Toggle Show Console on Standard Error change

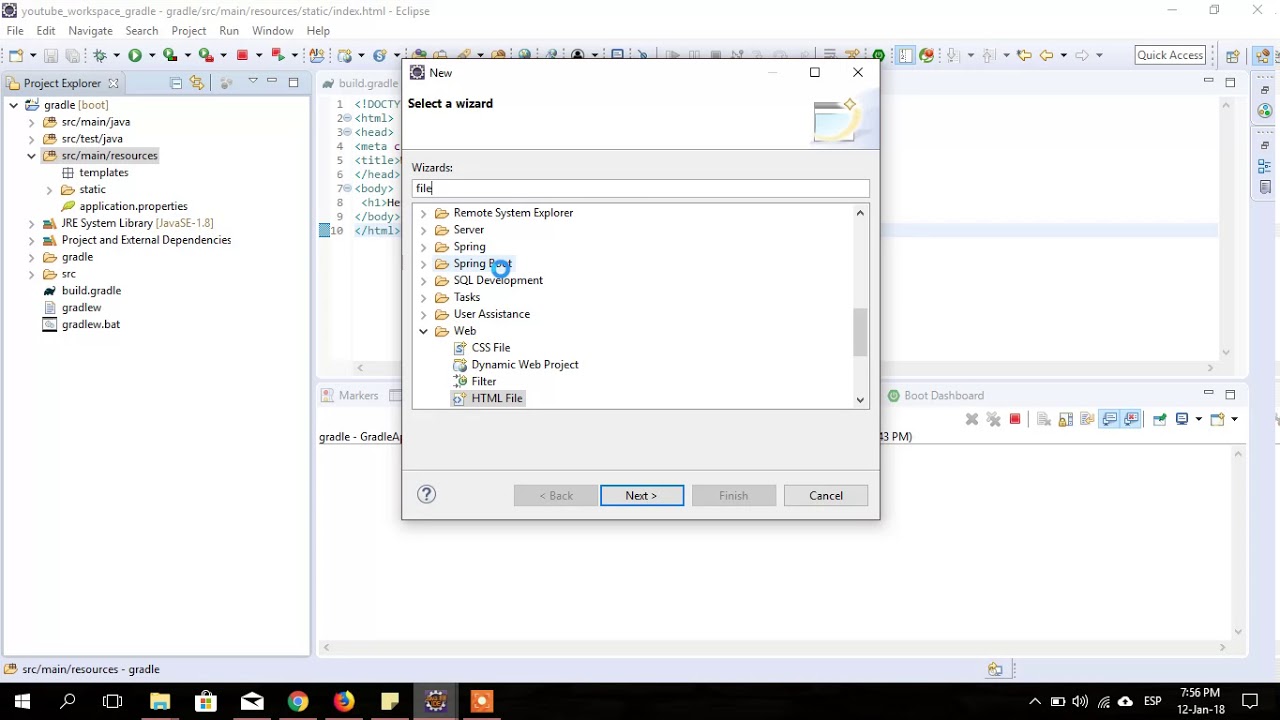[1131, 419]
